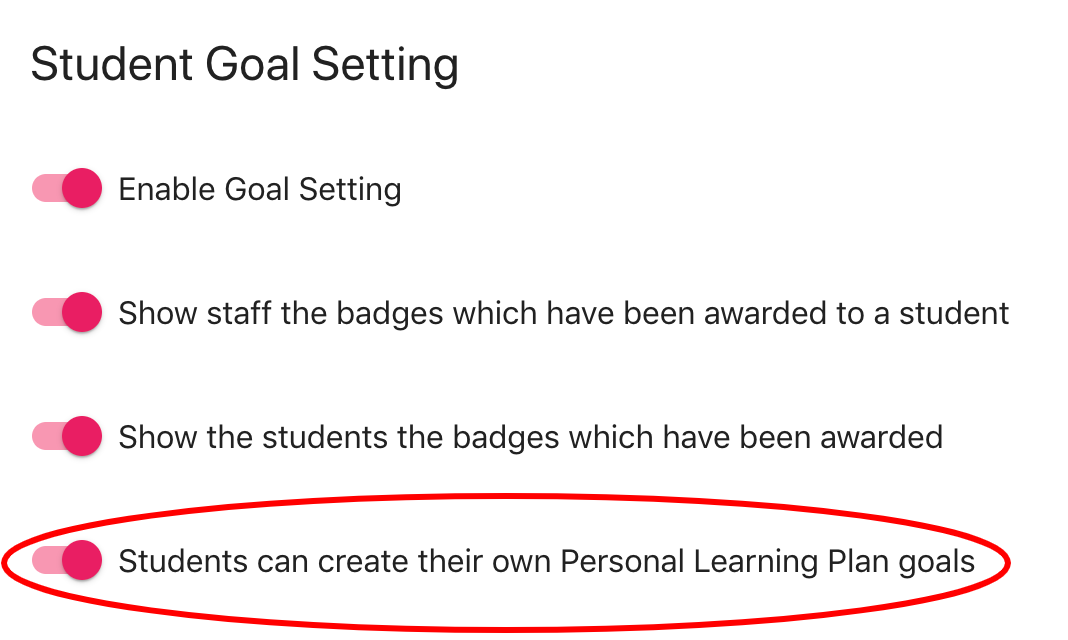The height and width of the screenshot is (640, 1068).
Task: Click 'Show the students the badges' label
Action: (530, 438)
